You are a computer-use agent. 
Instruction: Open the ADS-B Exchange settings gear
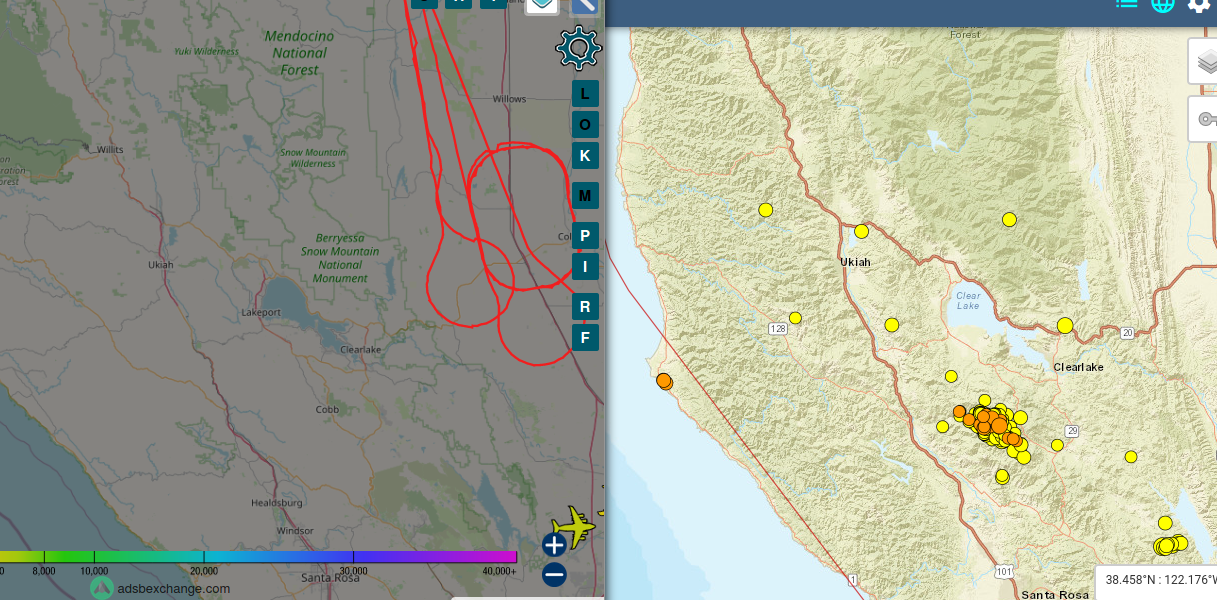(x=578, y=48)
